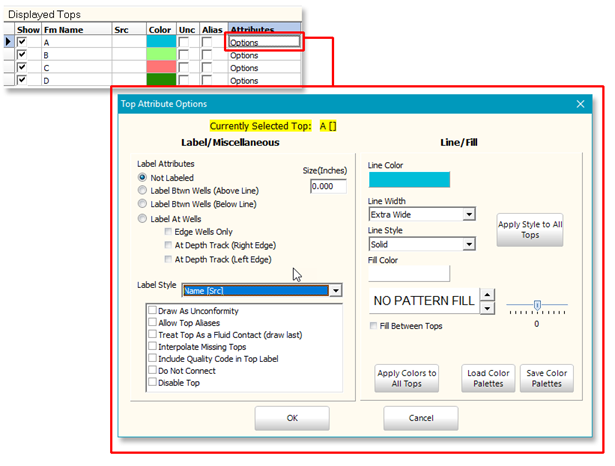Toggle Alias checkbox for top C
Screen dimensions: 615x466
coord(207,67)
